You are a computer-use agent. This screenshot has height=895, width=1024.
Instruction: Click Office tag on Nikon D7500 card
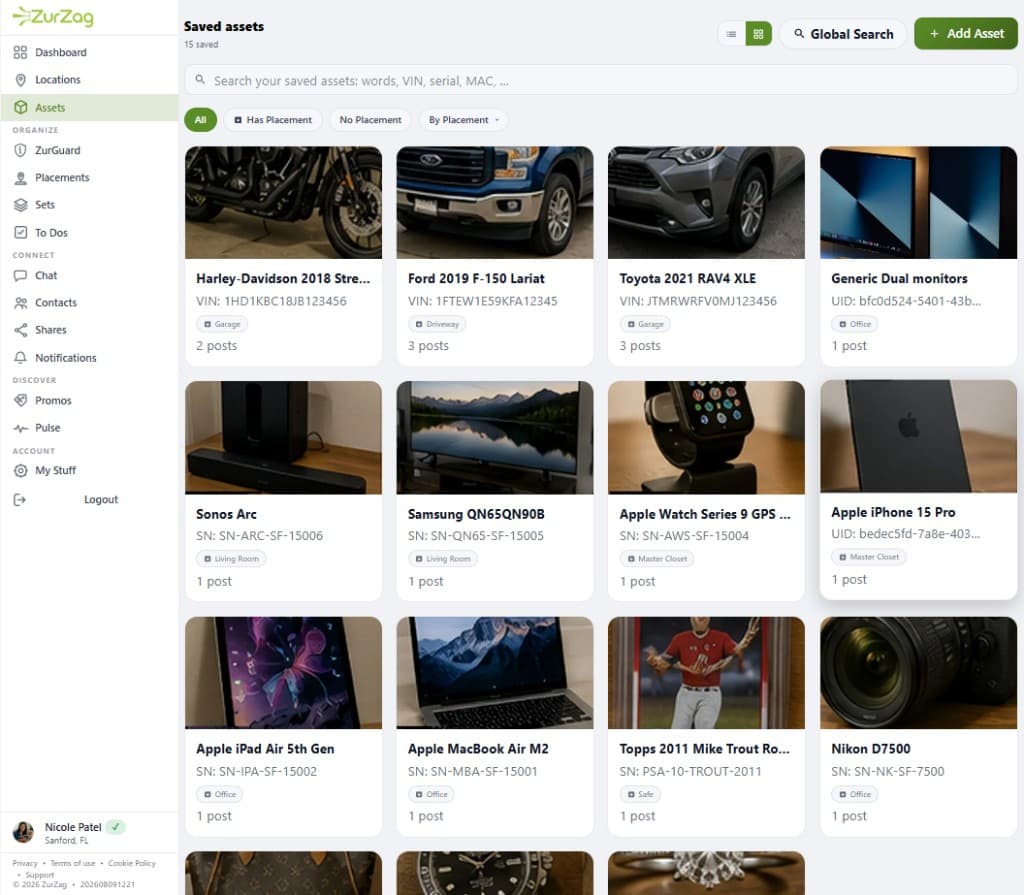pyautogui.click(x=855, y=794)
